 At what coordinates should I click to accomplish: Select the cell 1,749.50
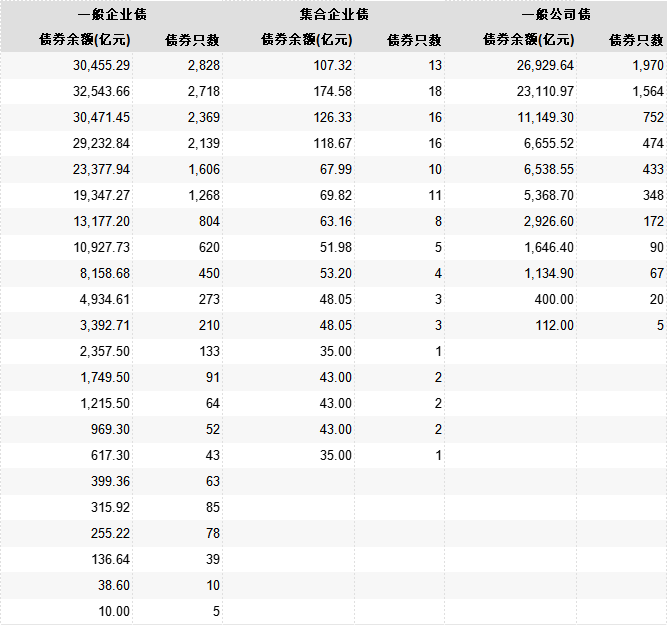tap(105, 377)
